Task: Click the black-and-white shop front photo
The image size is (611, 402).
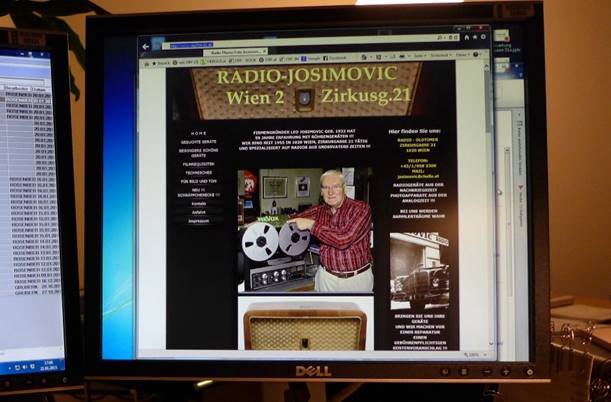Action: 420,271
